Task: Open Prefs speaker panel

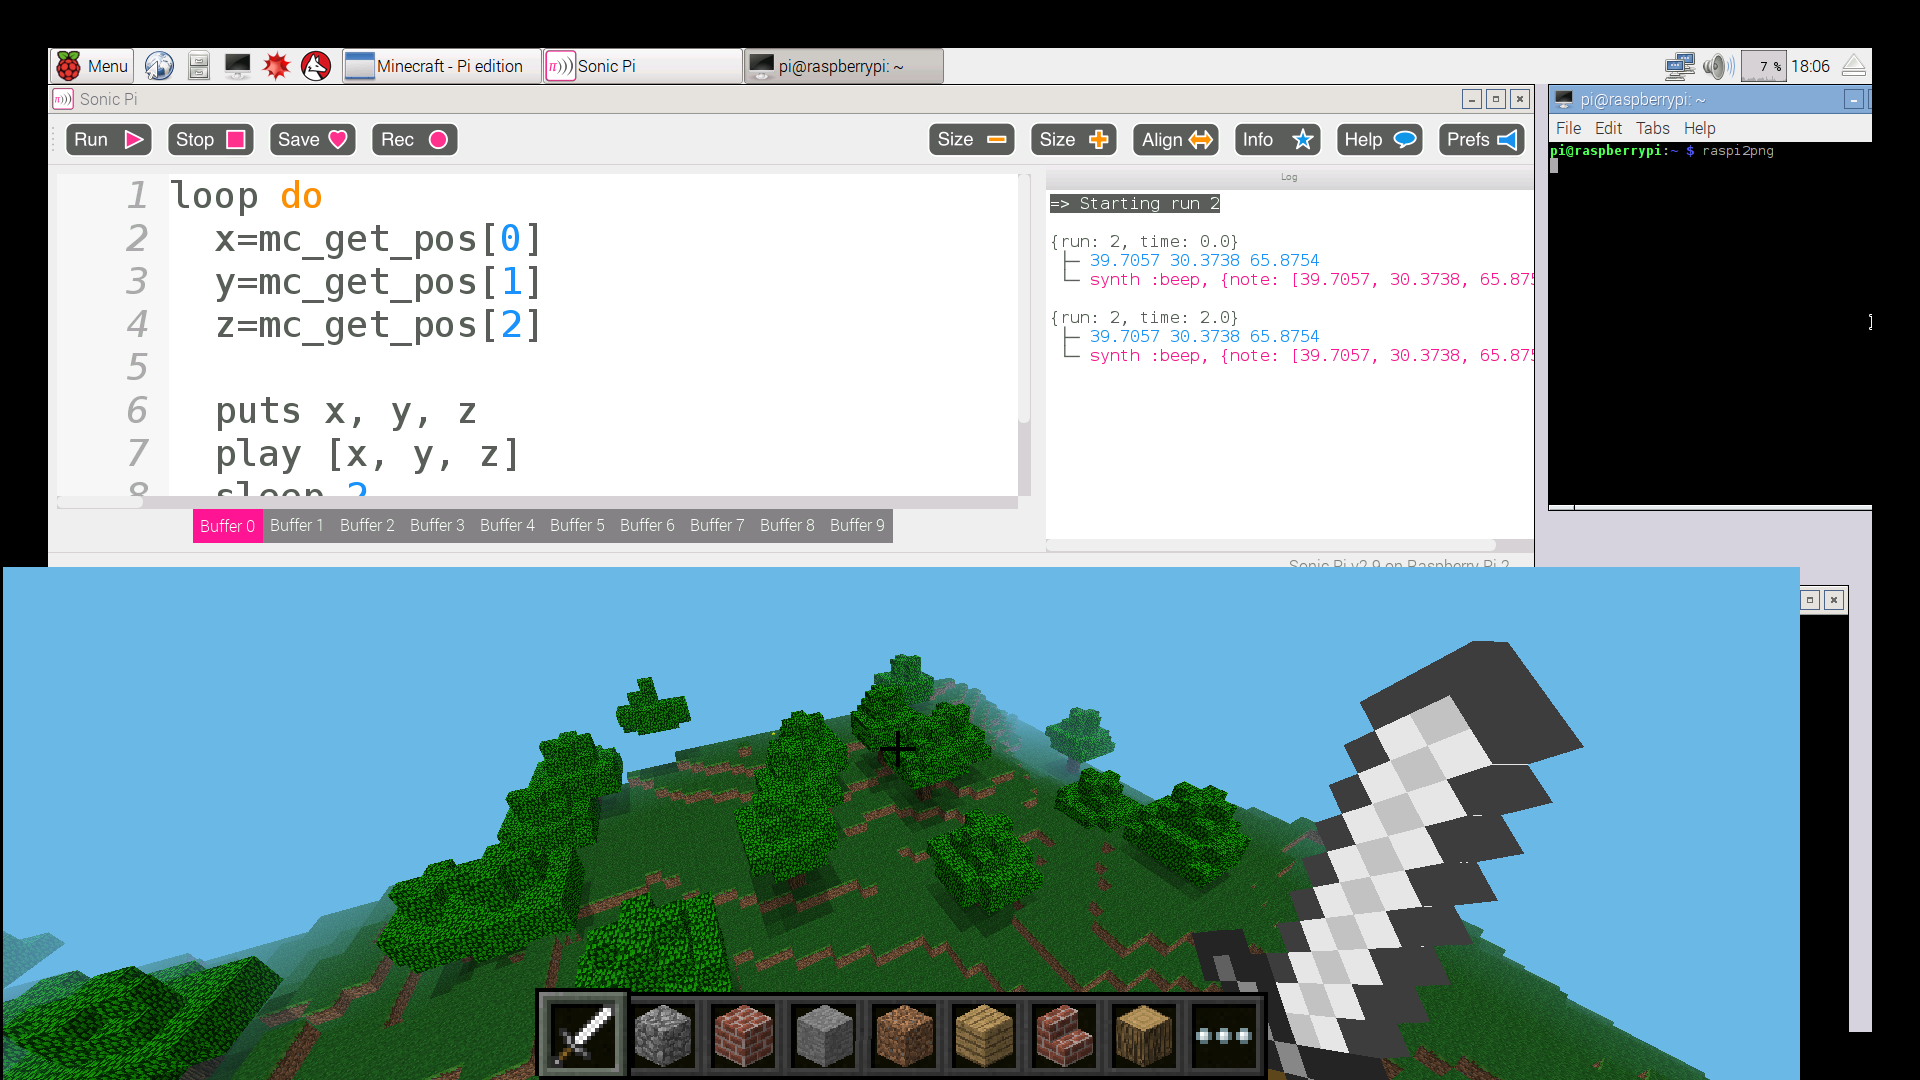Action: pos(1481,140)
